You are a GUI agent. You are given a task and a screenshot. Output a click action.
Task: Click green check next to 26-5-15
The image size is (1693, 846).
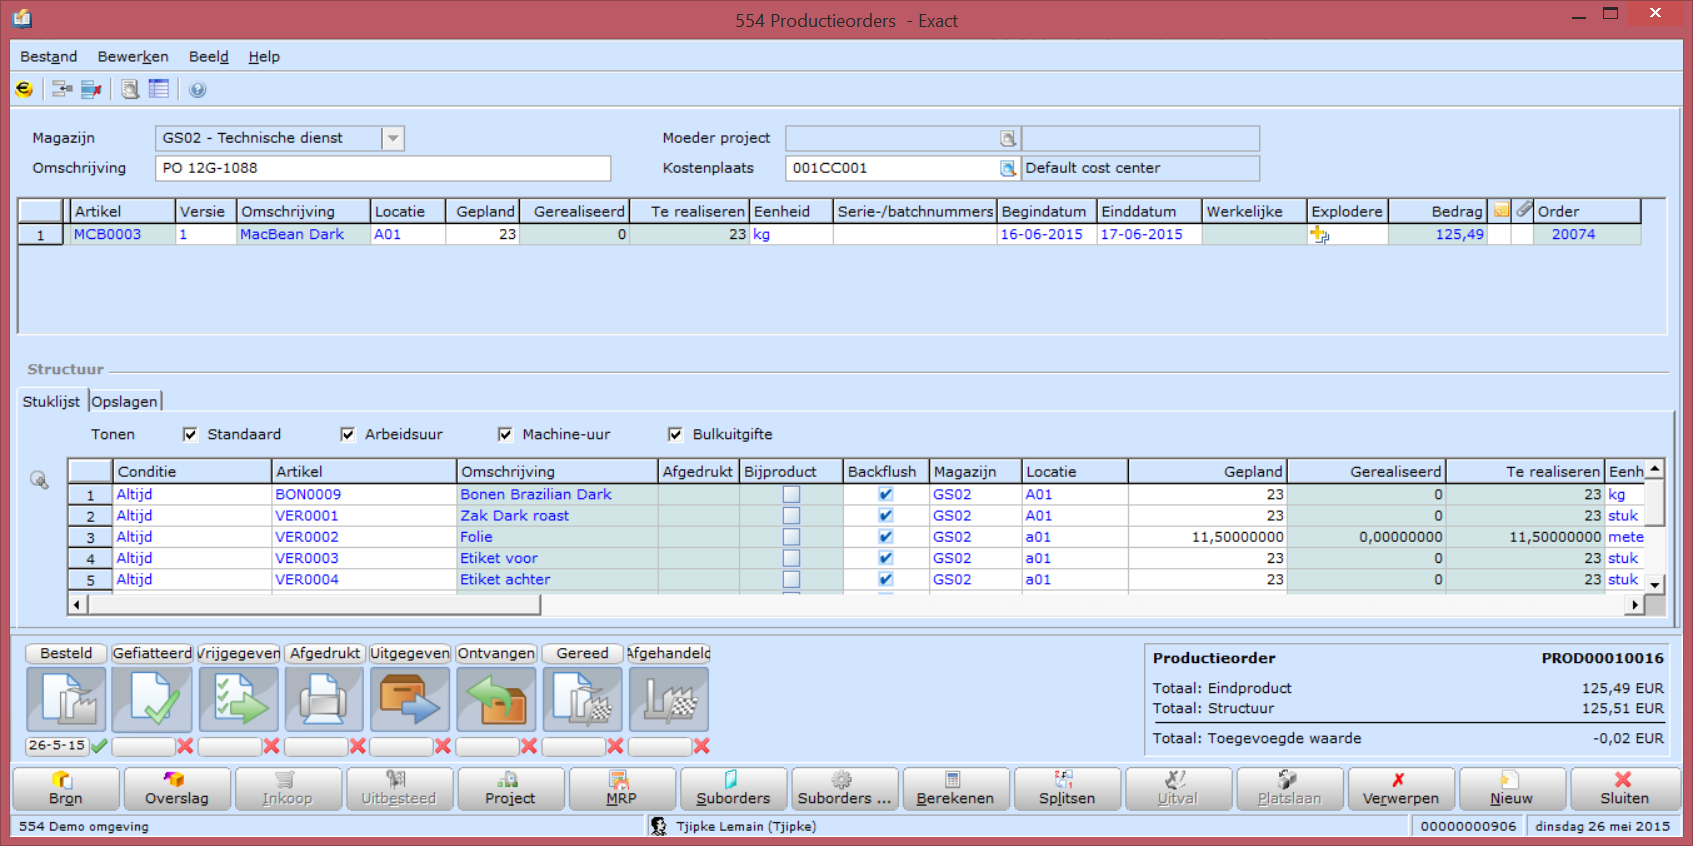coord(99,746)
